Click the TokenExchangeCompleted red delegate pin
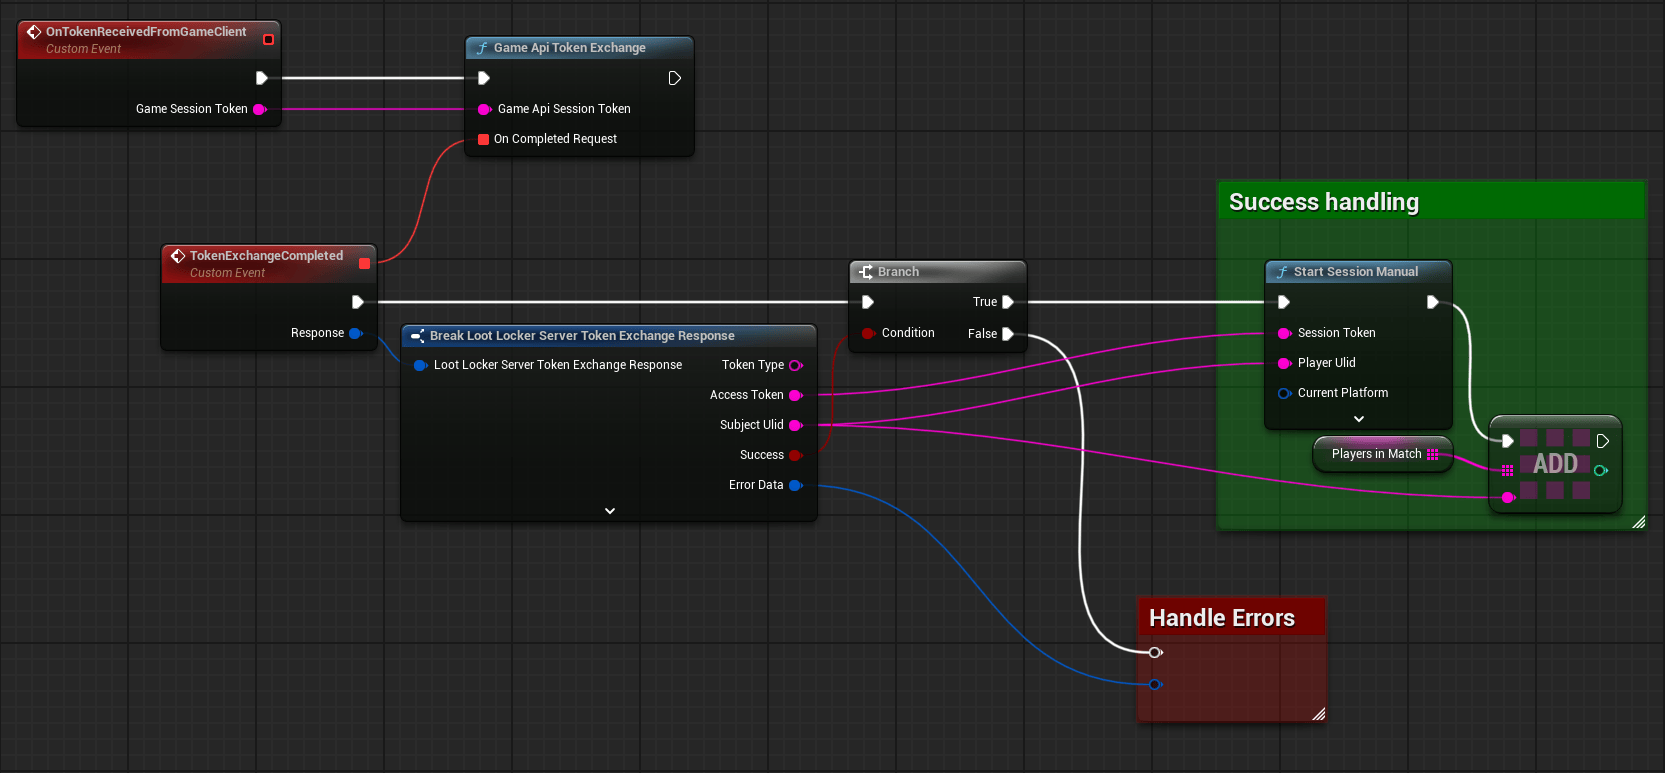1665x773 pixels. pyautogui.click(x=364, y=264)
